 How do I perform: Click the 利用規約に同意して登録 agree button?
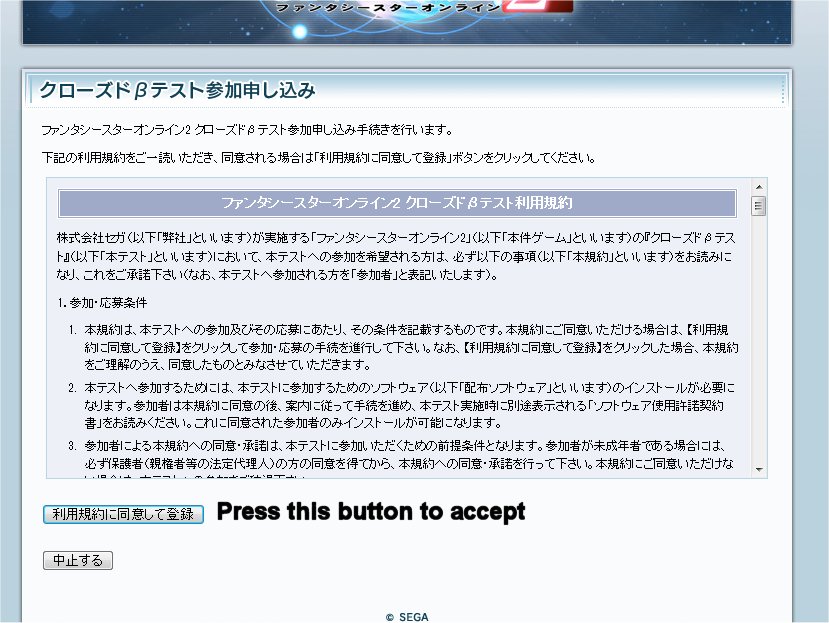123,514
